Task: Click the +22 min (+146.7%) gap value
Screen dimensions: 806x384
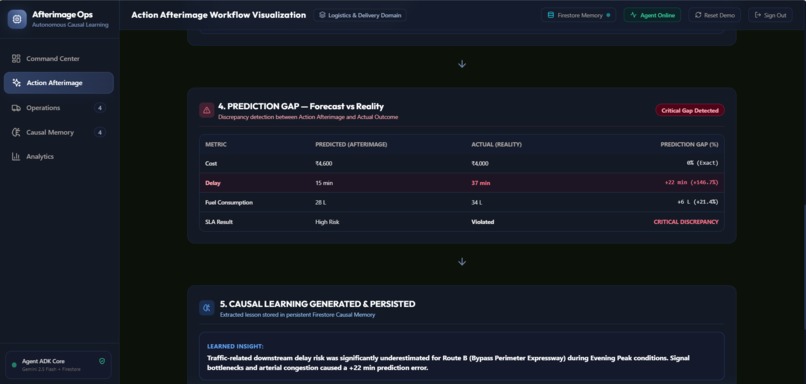Action: pyautogui.click(x=691, y=182)
